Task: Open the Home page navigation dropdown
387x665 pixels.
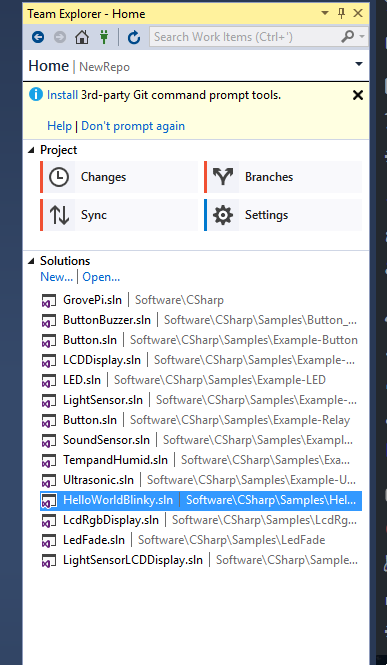Action: click(x=359, y=64)
